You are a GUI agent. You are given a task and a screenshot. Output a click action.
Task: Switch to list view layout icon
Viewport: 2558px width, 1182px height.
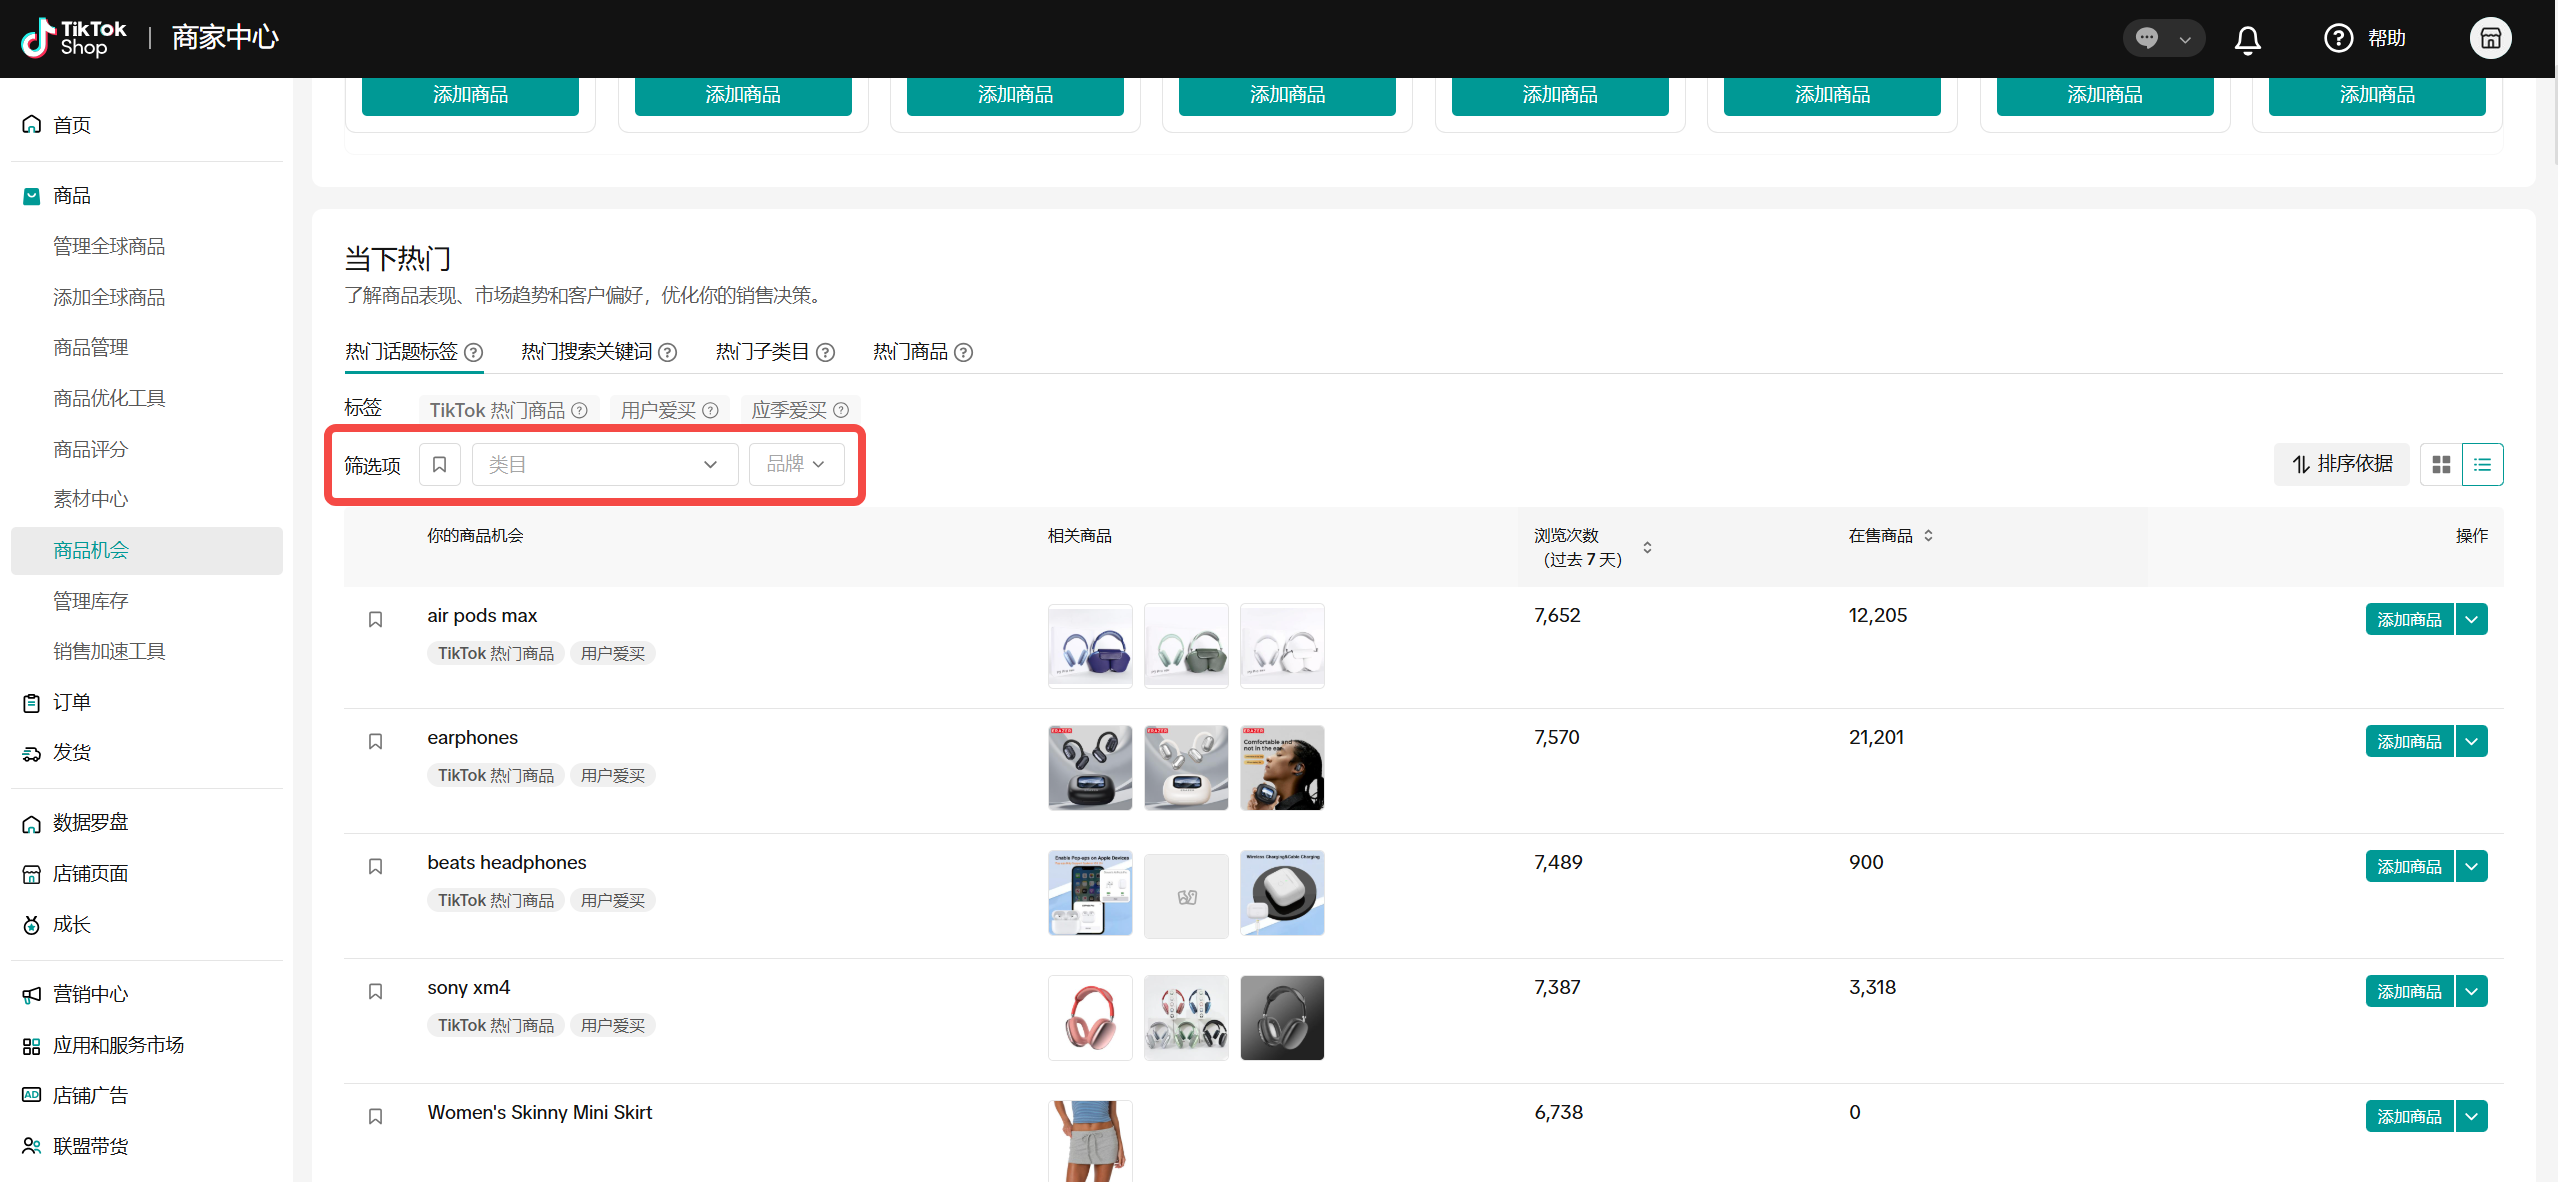[x=2482, y=465]
